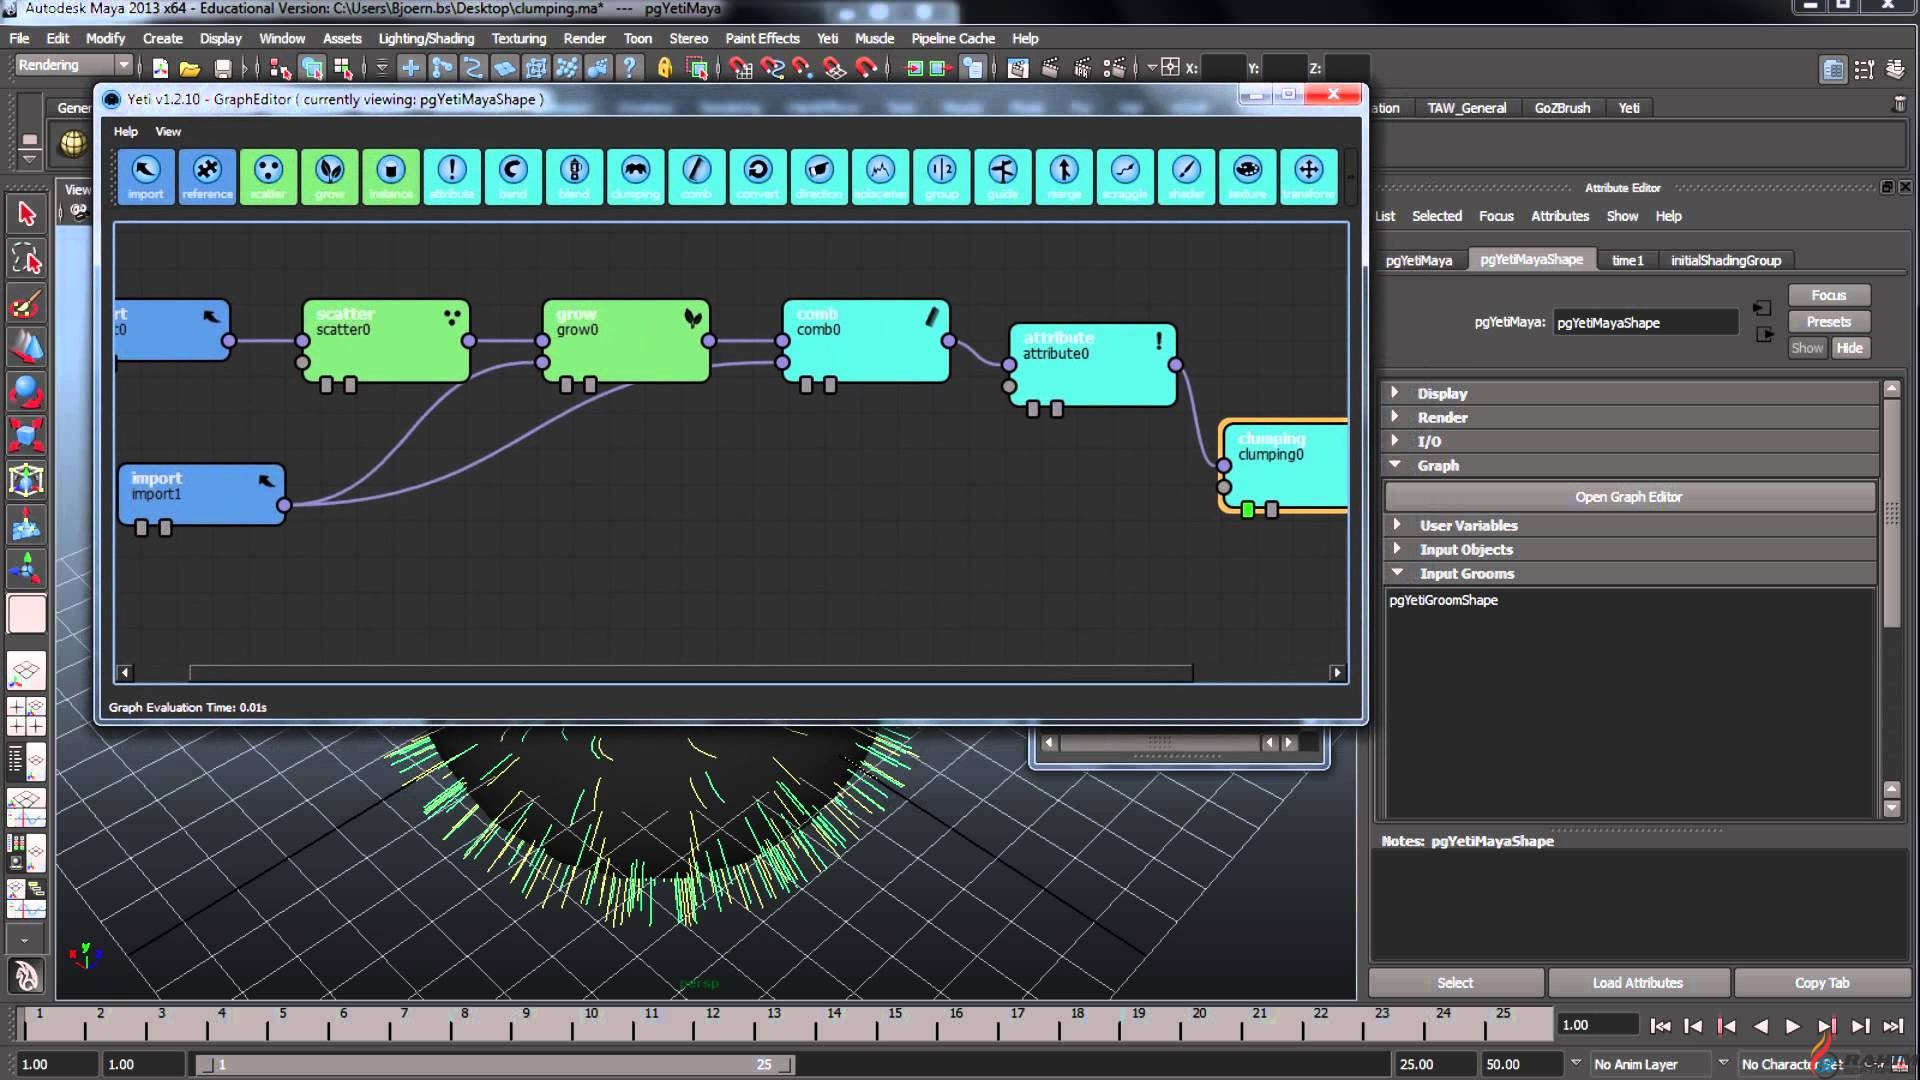
Task: Add a comb node from toolbar
Action: coord(696,176)
